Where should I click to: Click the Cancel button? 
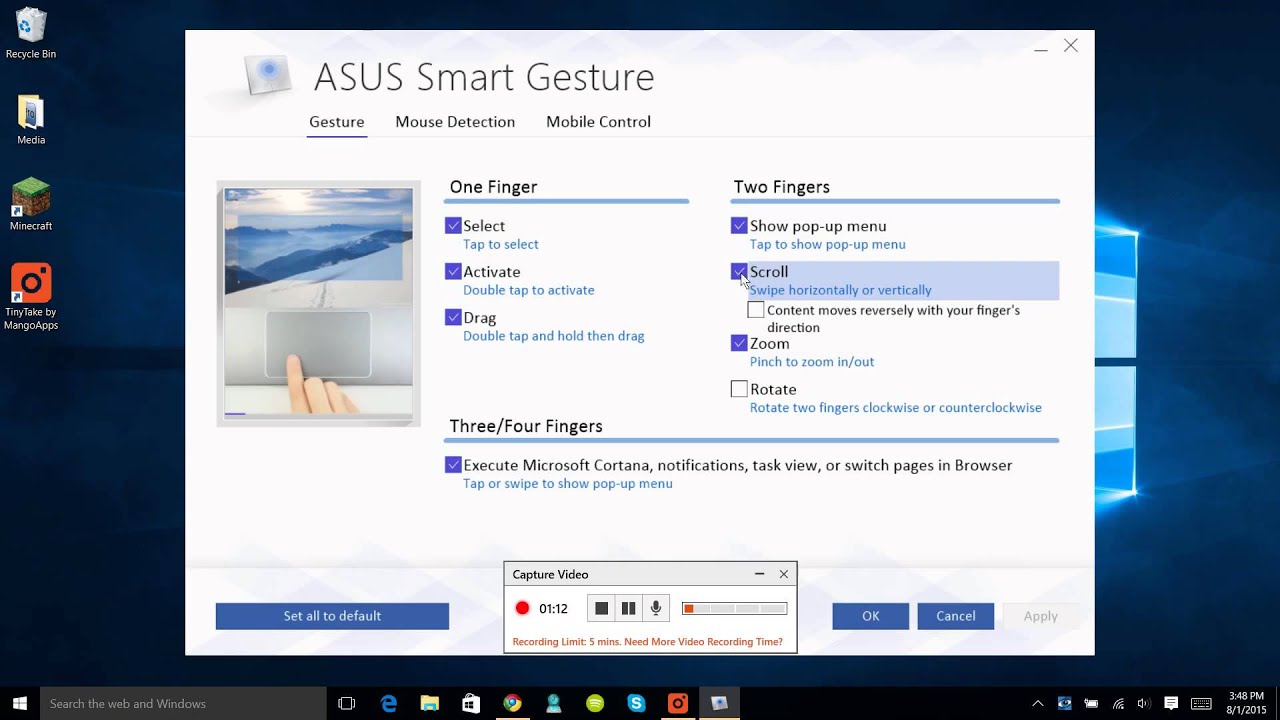pos(956,616)
